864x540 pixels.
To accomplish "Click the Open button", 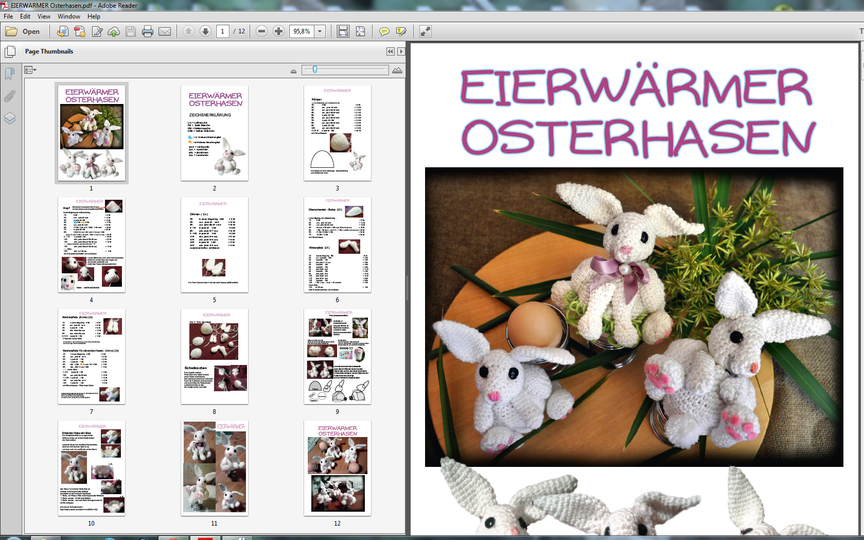I will coord(23,31).
